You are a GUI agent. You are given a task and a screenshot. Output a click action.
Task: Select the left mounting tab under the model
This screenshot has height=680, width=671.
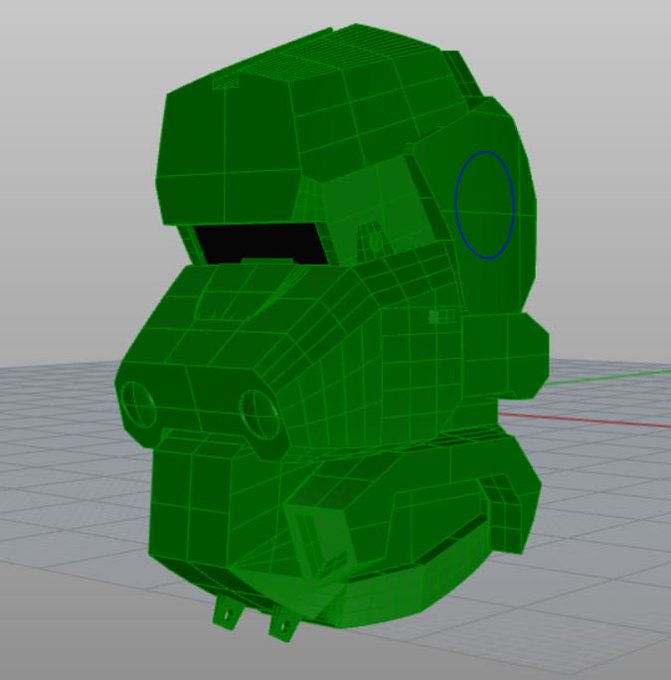[227, 612]
